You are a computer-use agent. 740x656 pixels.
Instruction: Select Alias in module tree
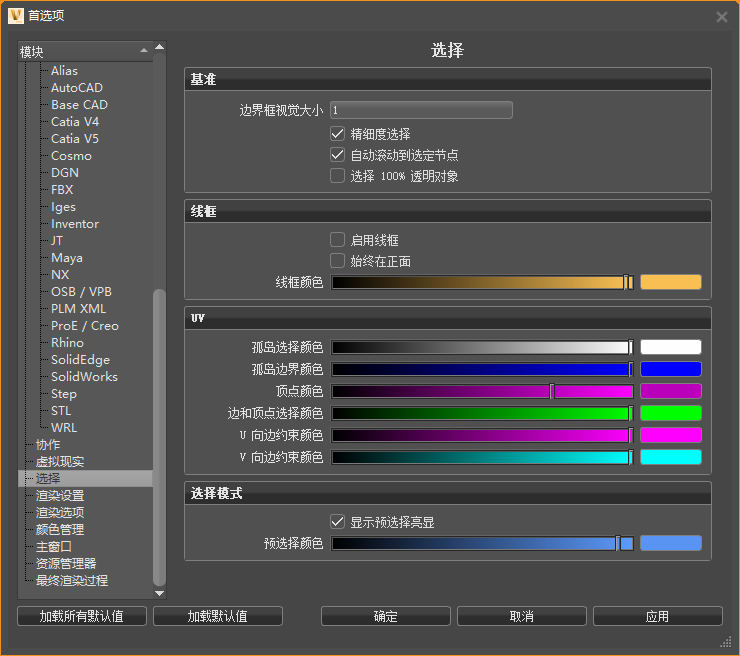point(64,71)
